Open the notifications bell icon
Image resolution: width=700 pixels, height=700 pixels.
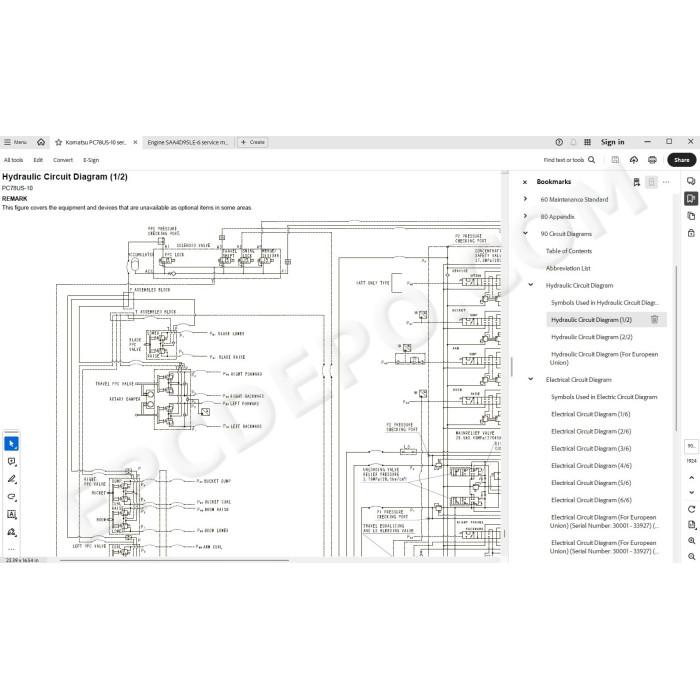(573, 142)
